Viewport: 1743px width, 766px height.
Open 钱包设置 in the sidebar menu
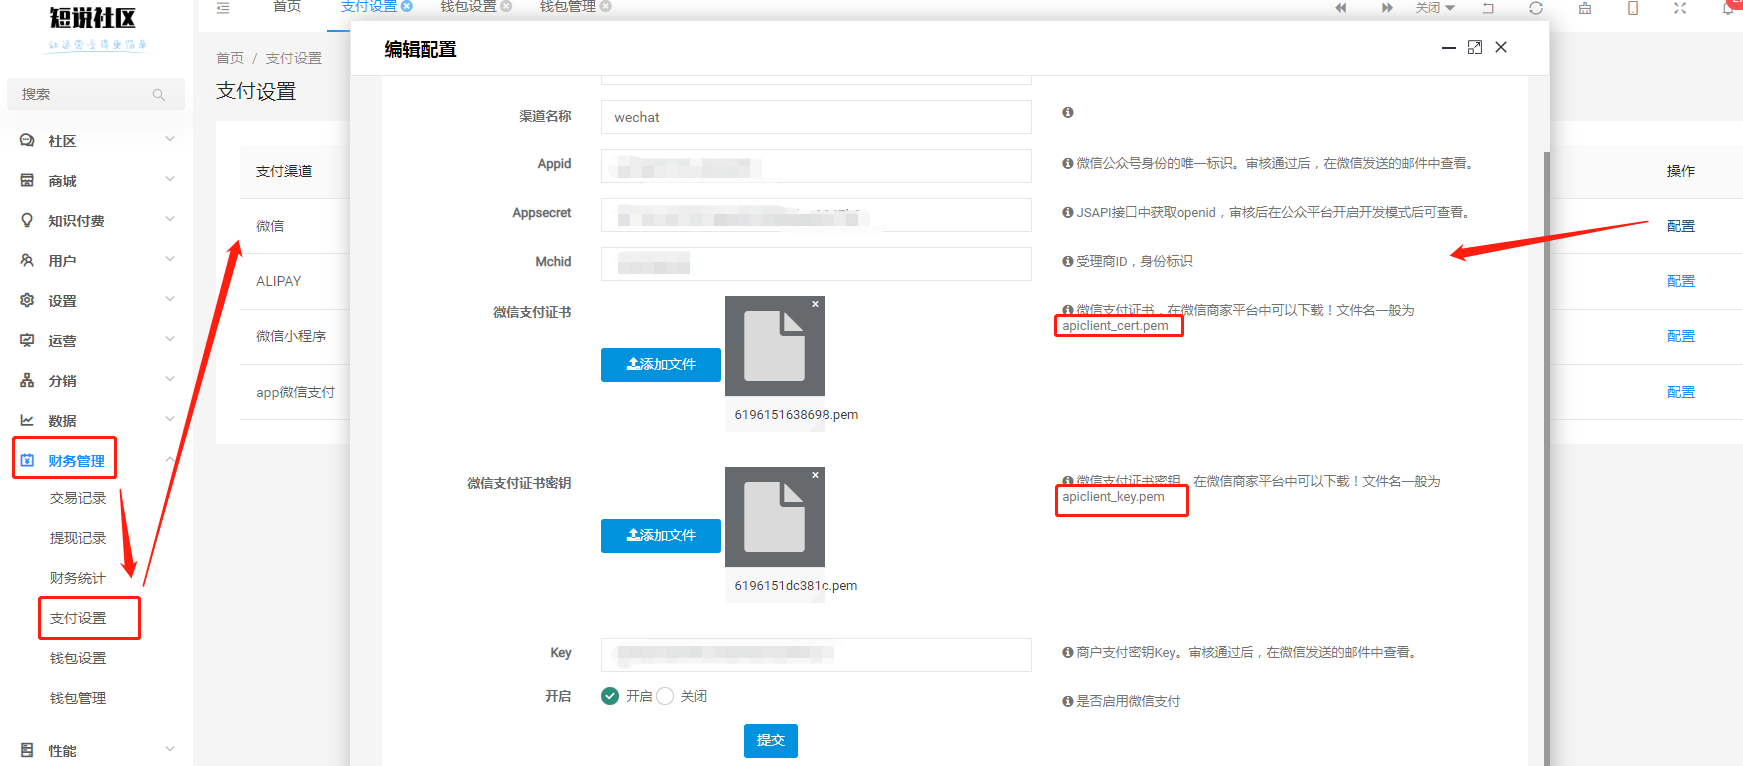point(78,658)
